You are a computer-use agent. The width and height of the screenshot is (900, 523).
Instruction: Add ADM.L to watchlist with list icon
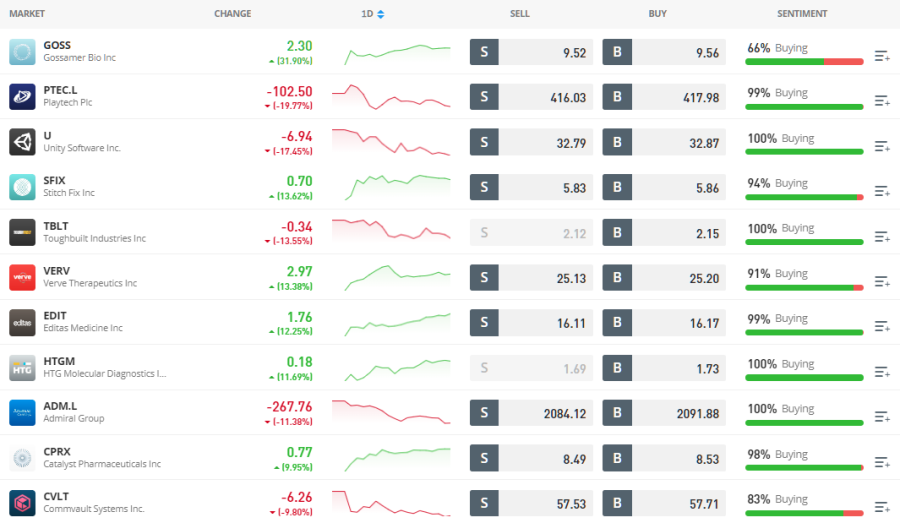(x=882, y=417)
